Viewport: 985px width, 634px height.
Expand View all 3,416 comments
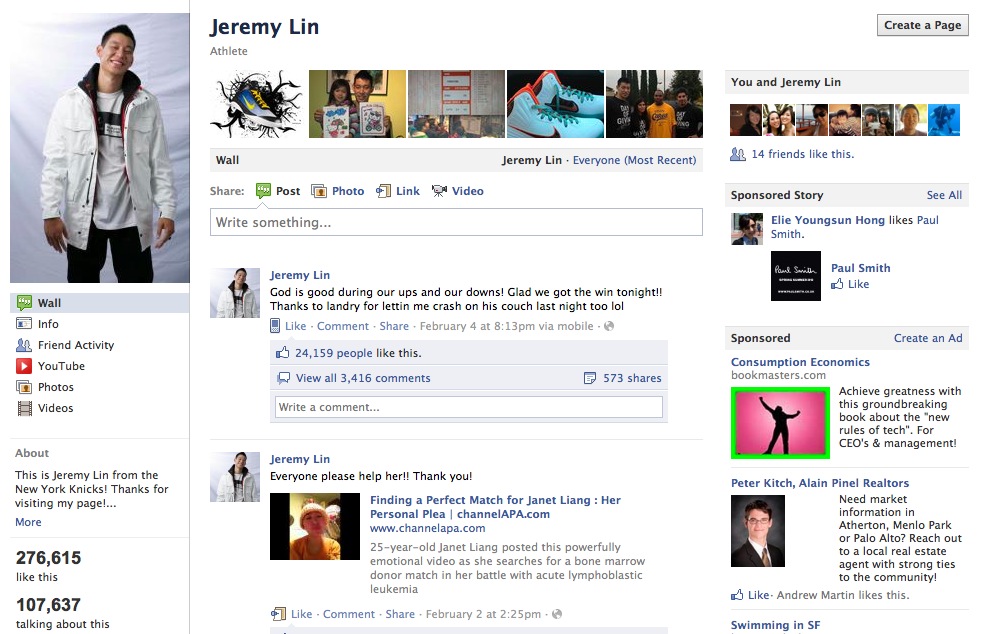[363, 378]
